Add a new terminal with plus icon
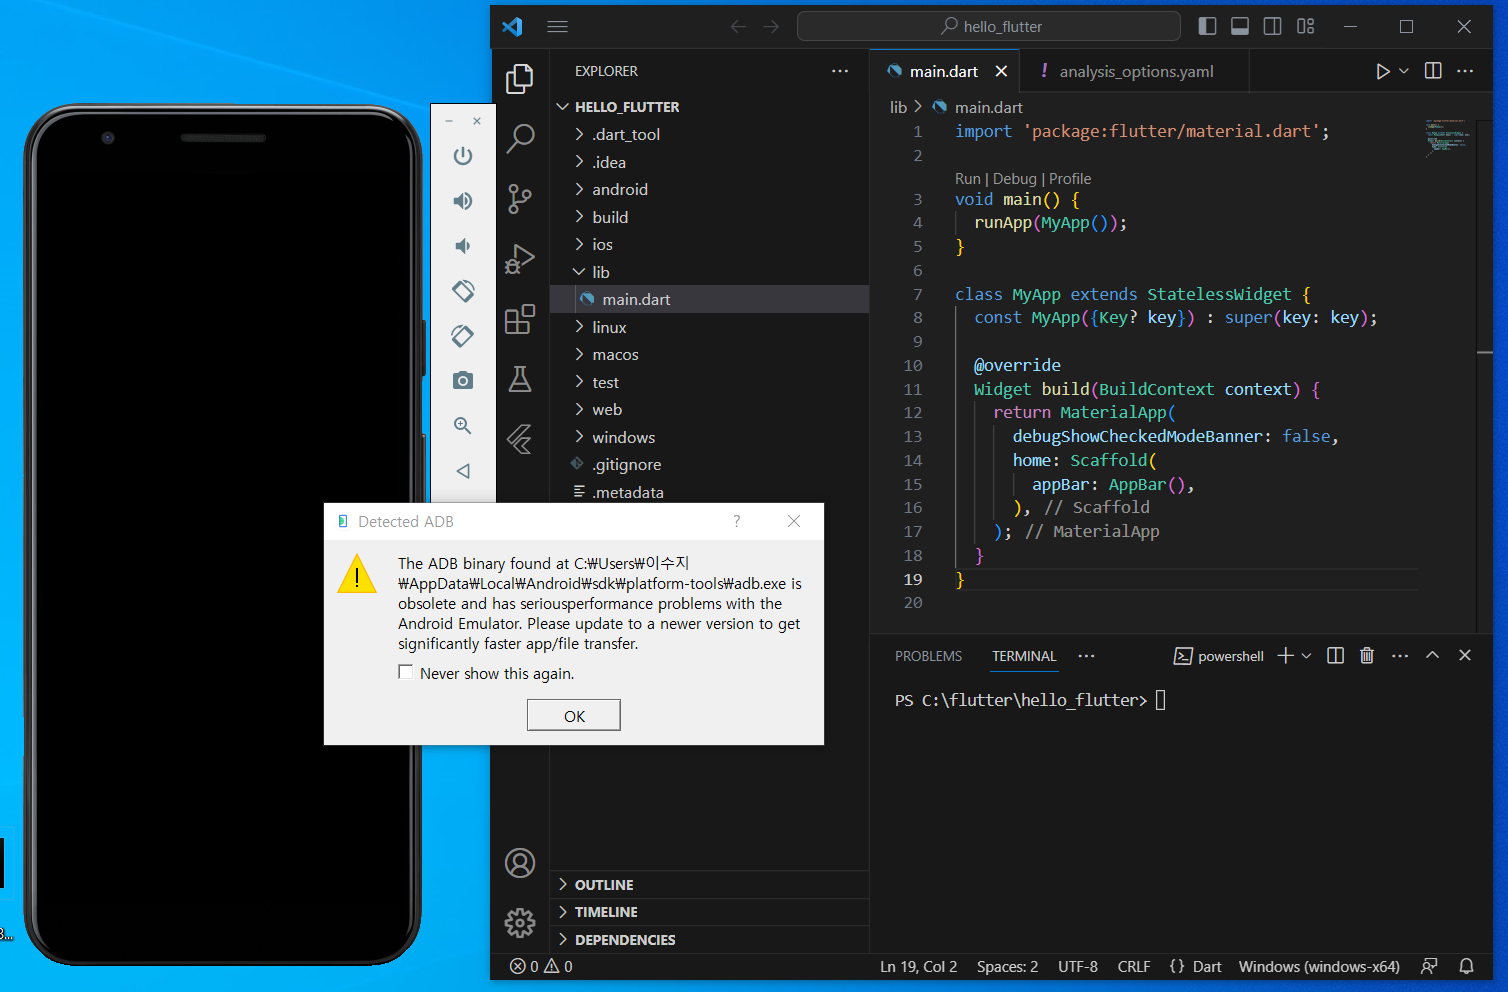This screenshot has height=992, width=1508. click(1286, 656)
